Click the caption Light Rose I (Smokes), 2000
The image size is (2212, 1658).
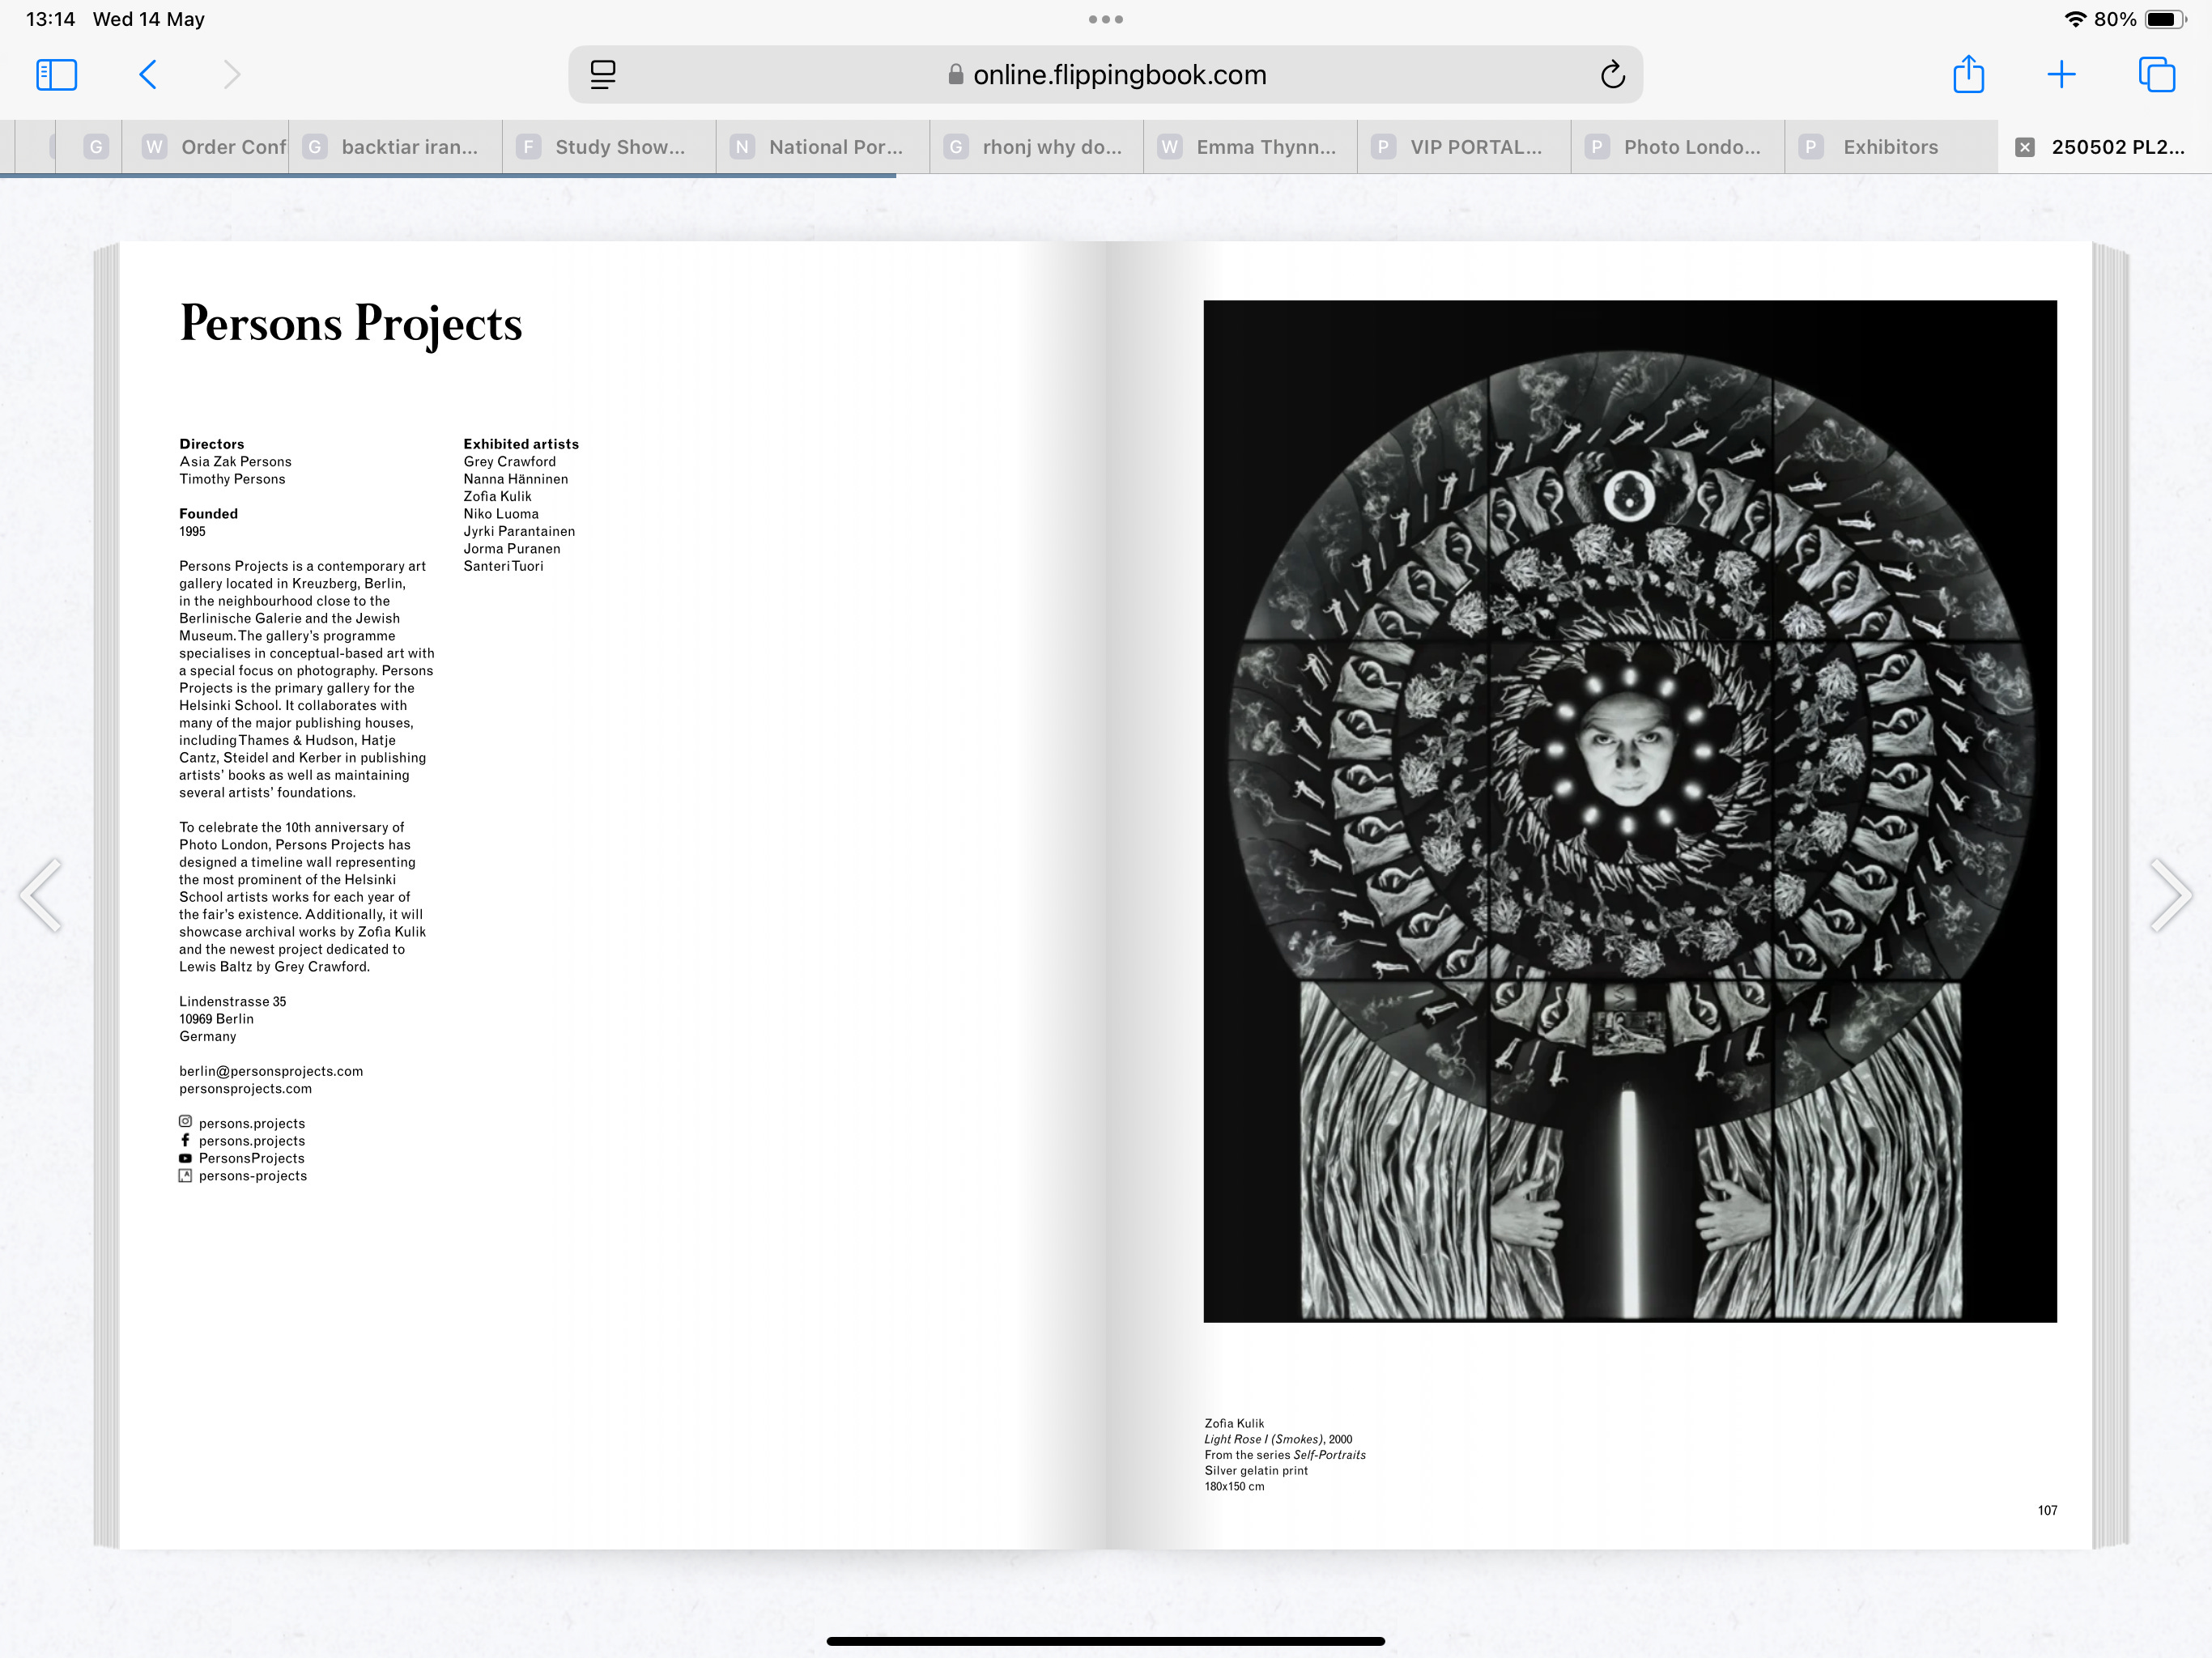coord(1278,1439)
